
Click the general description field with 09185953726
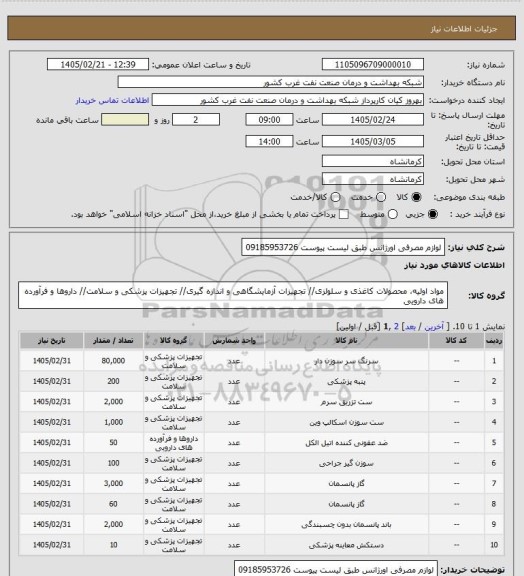click(x=343, y=247)
